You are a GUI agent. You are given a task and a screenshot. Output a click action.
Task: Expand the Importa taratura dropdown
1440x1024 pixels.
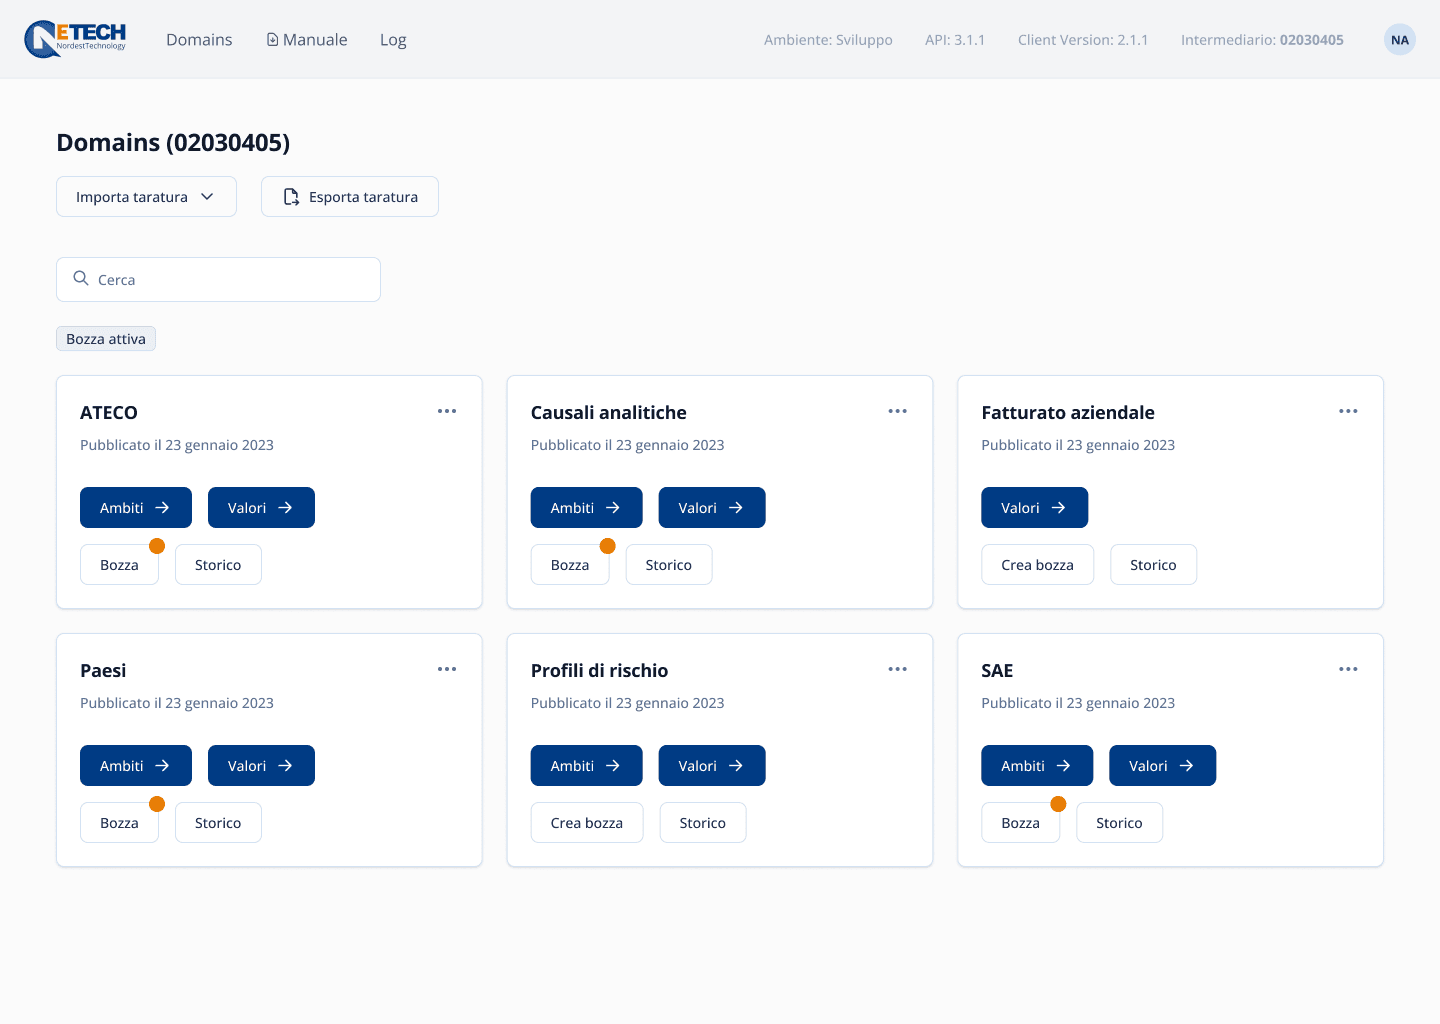[146, 197]
